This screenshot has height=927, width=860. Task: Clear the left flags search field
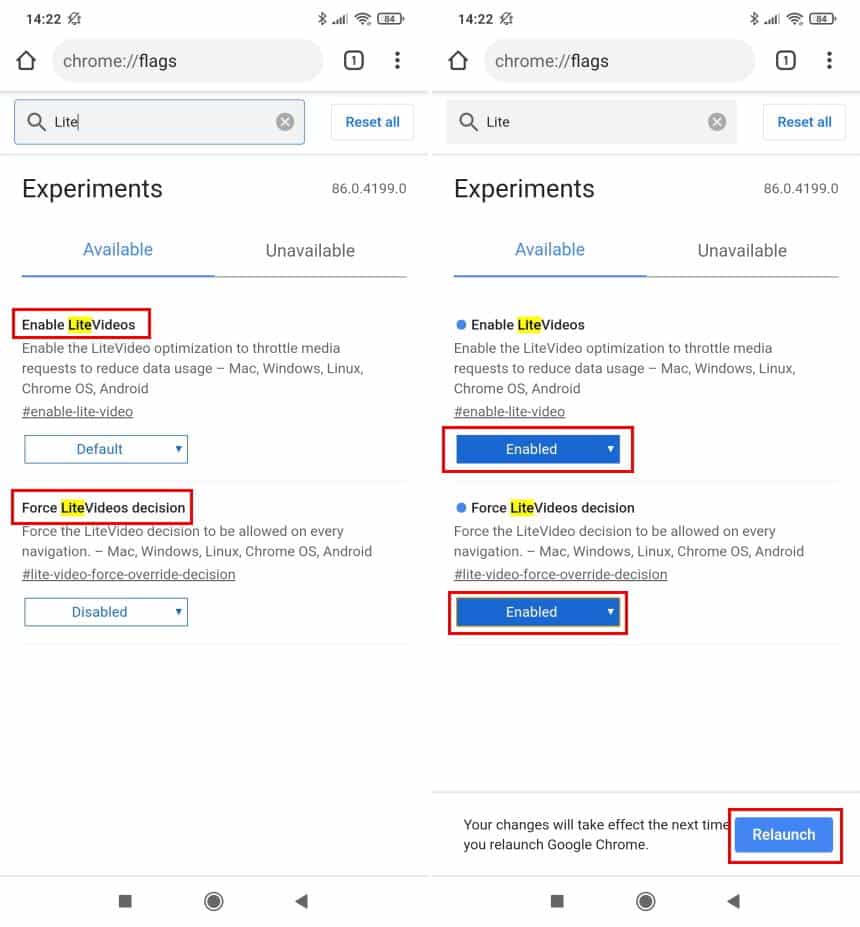click(x=285, y=122)
